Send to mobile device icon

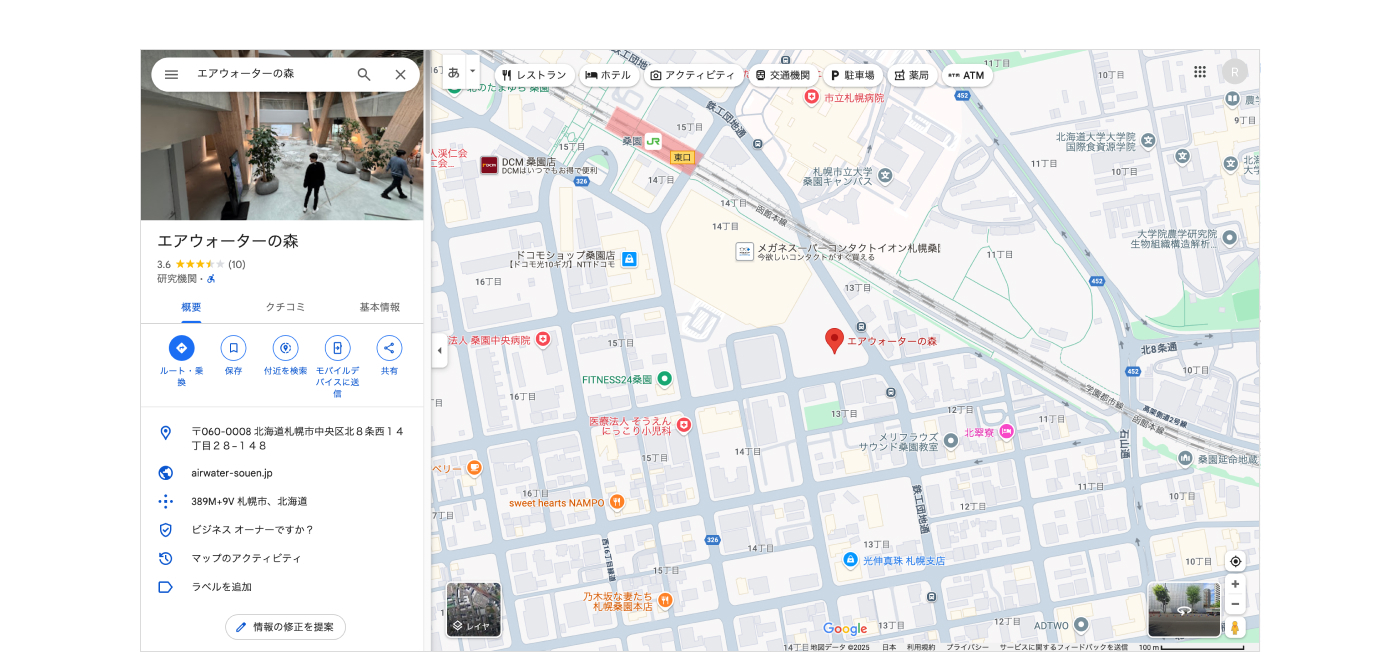tap(337, 348)
